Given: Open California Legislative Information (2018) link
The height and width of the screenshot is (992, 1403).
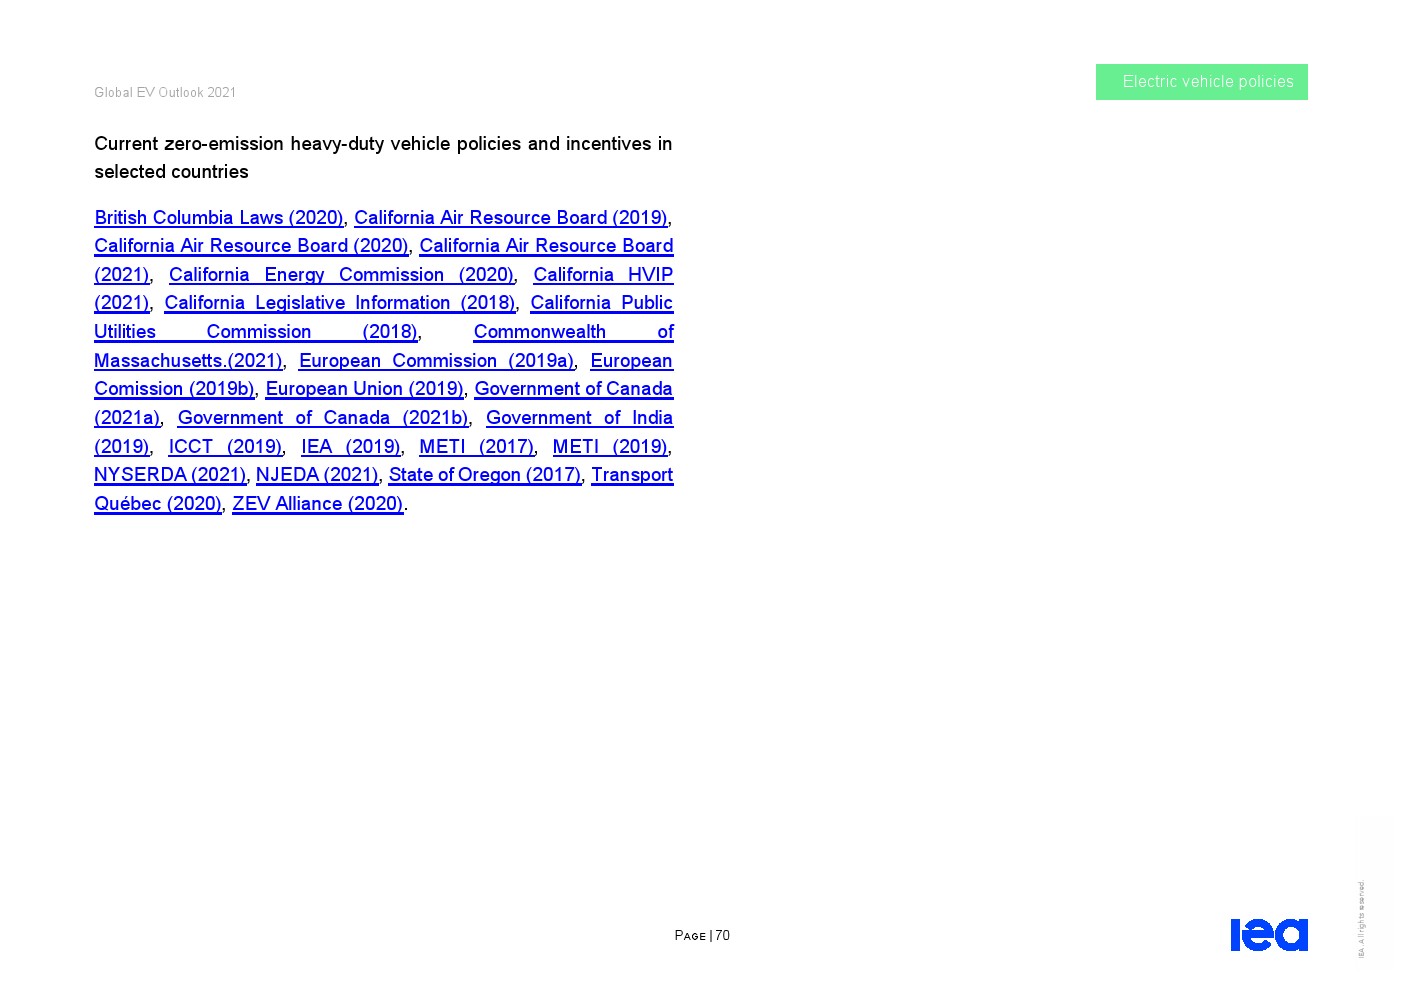Looking at the screenshot, I should 339,303.
